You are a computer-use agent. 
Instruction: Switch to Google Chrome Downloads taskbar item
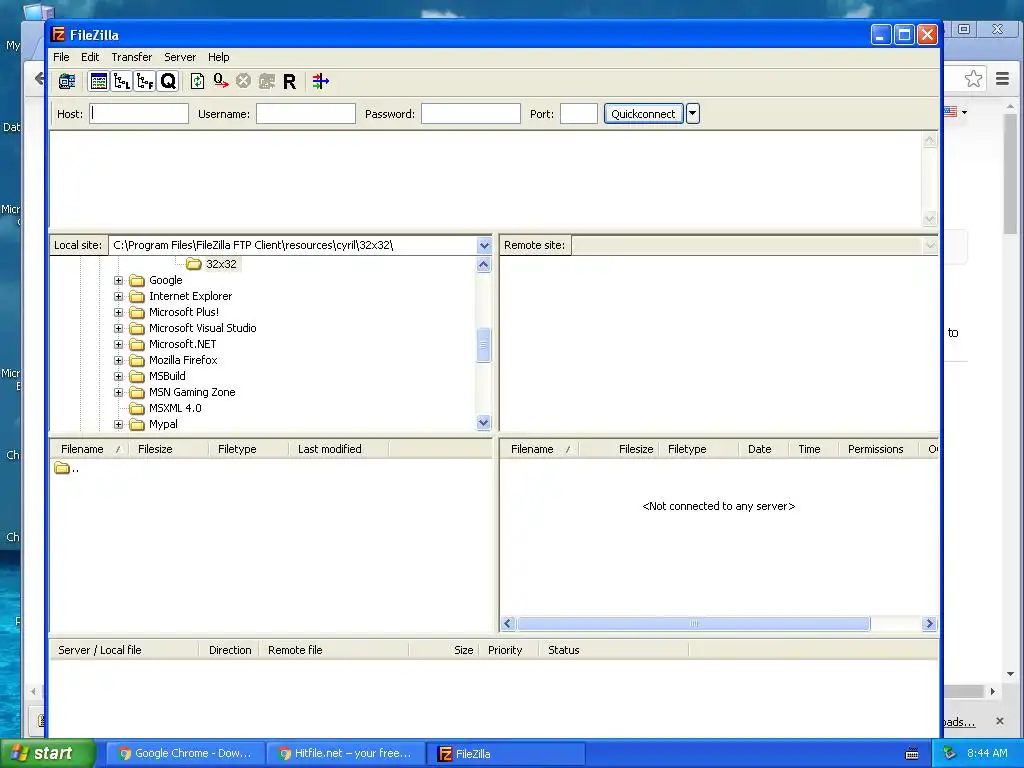[x=185, y=753]
